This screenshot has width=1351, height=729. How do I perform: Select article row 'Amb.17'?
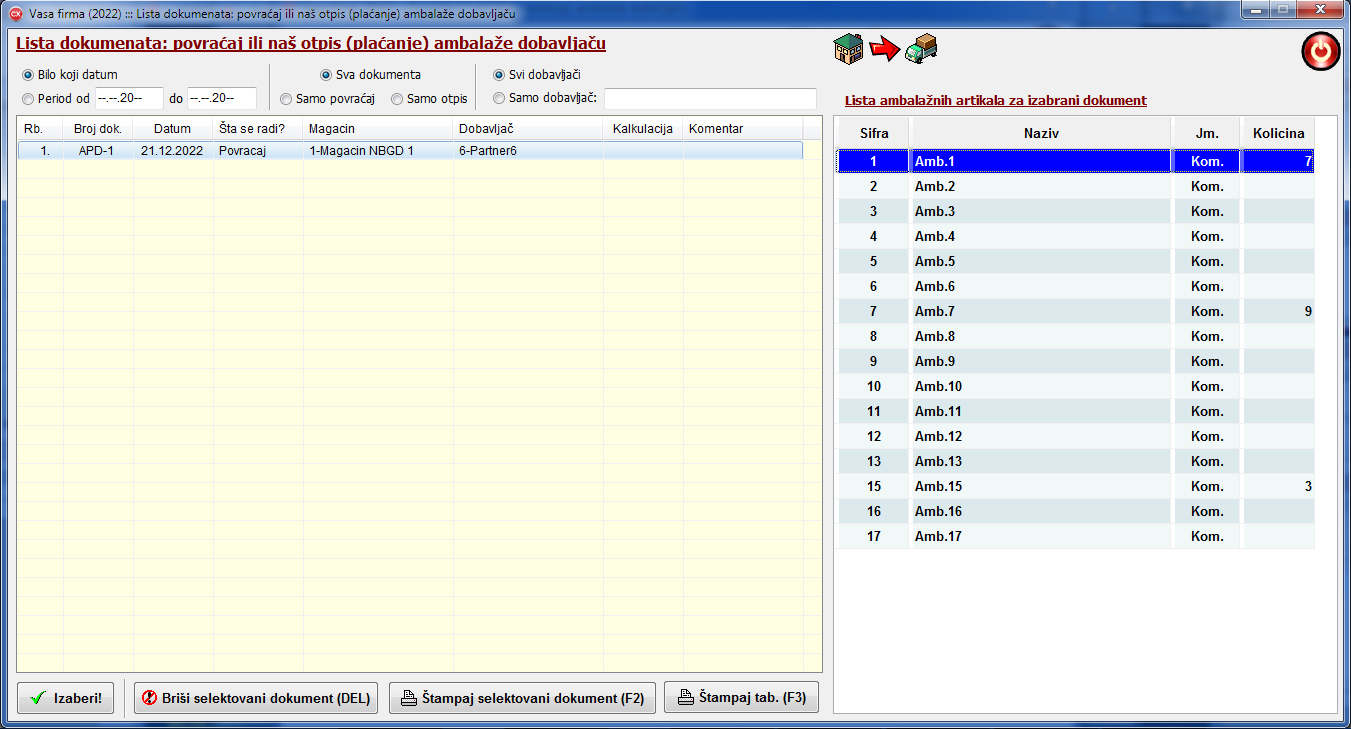click(1075, 536)
